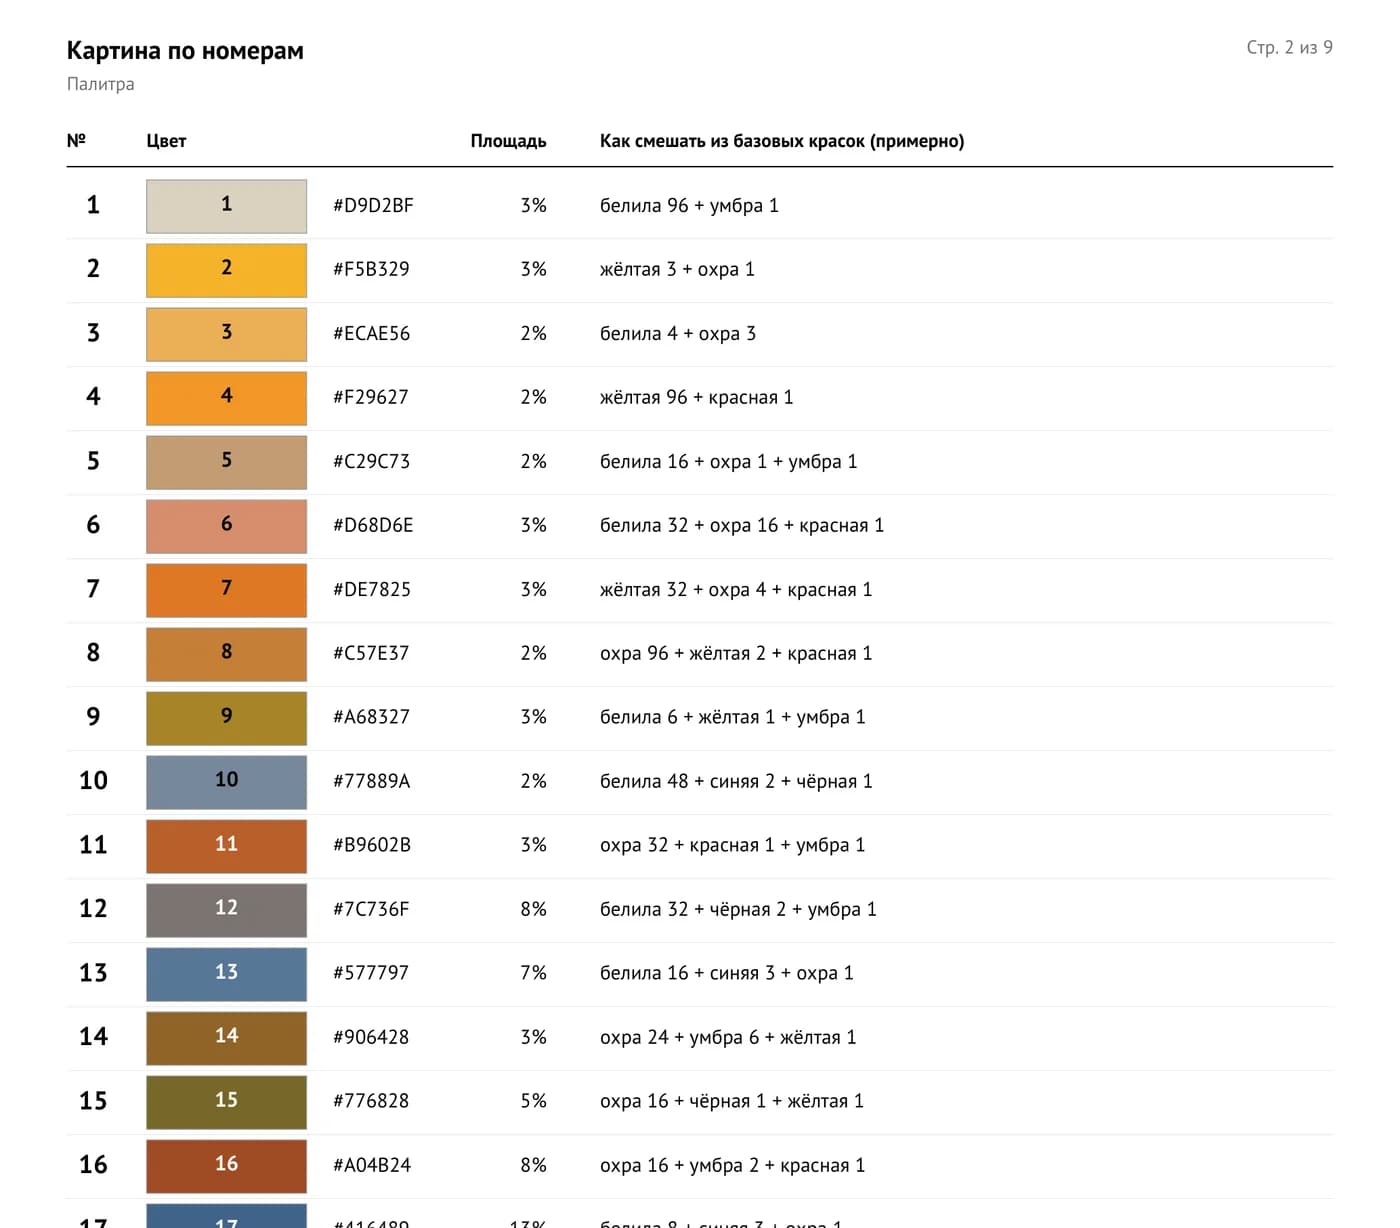Click the rust swatch number 16

pos(226,1166)
